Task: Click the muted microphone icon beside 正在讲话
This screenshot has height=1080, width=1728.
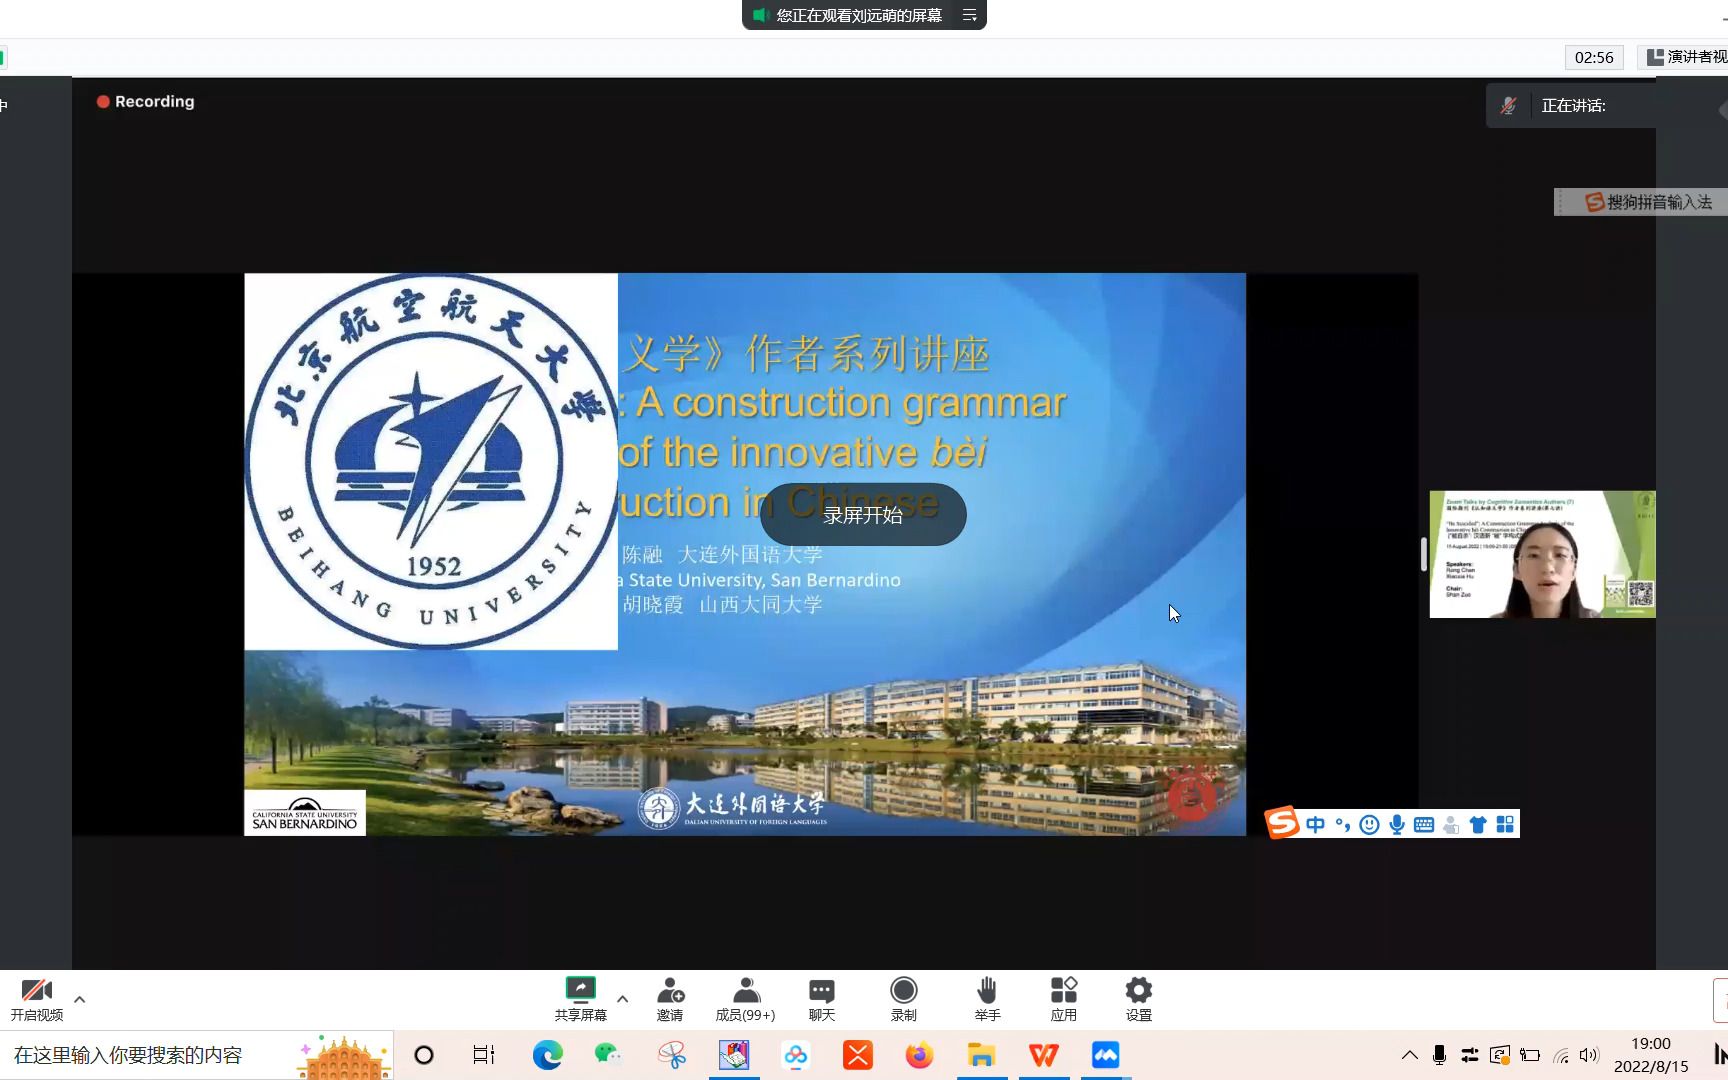Action: point(1509,105)
